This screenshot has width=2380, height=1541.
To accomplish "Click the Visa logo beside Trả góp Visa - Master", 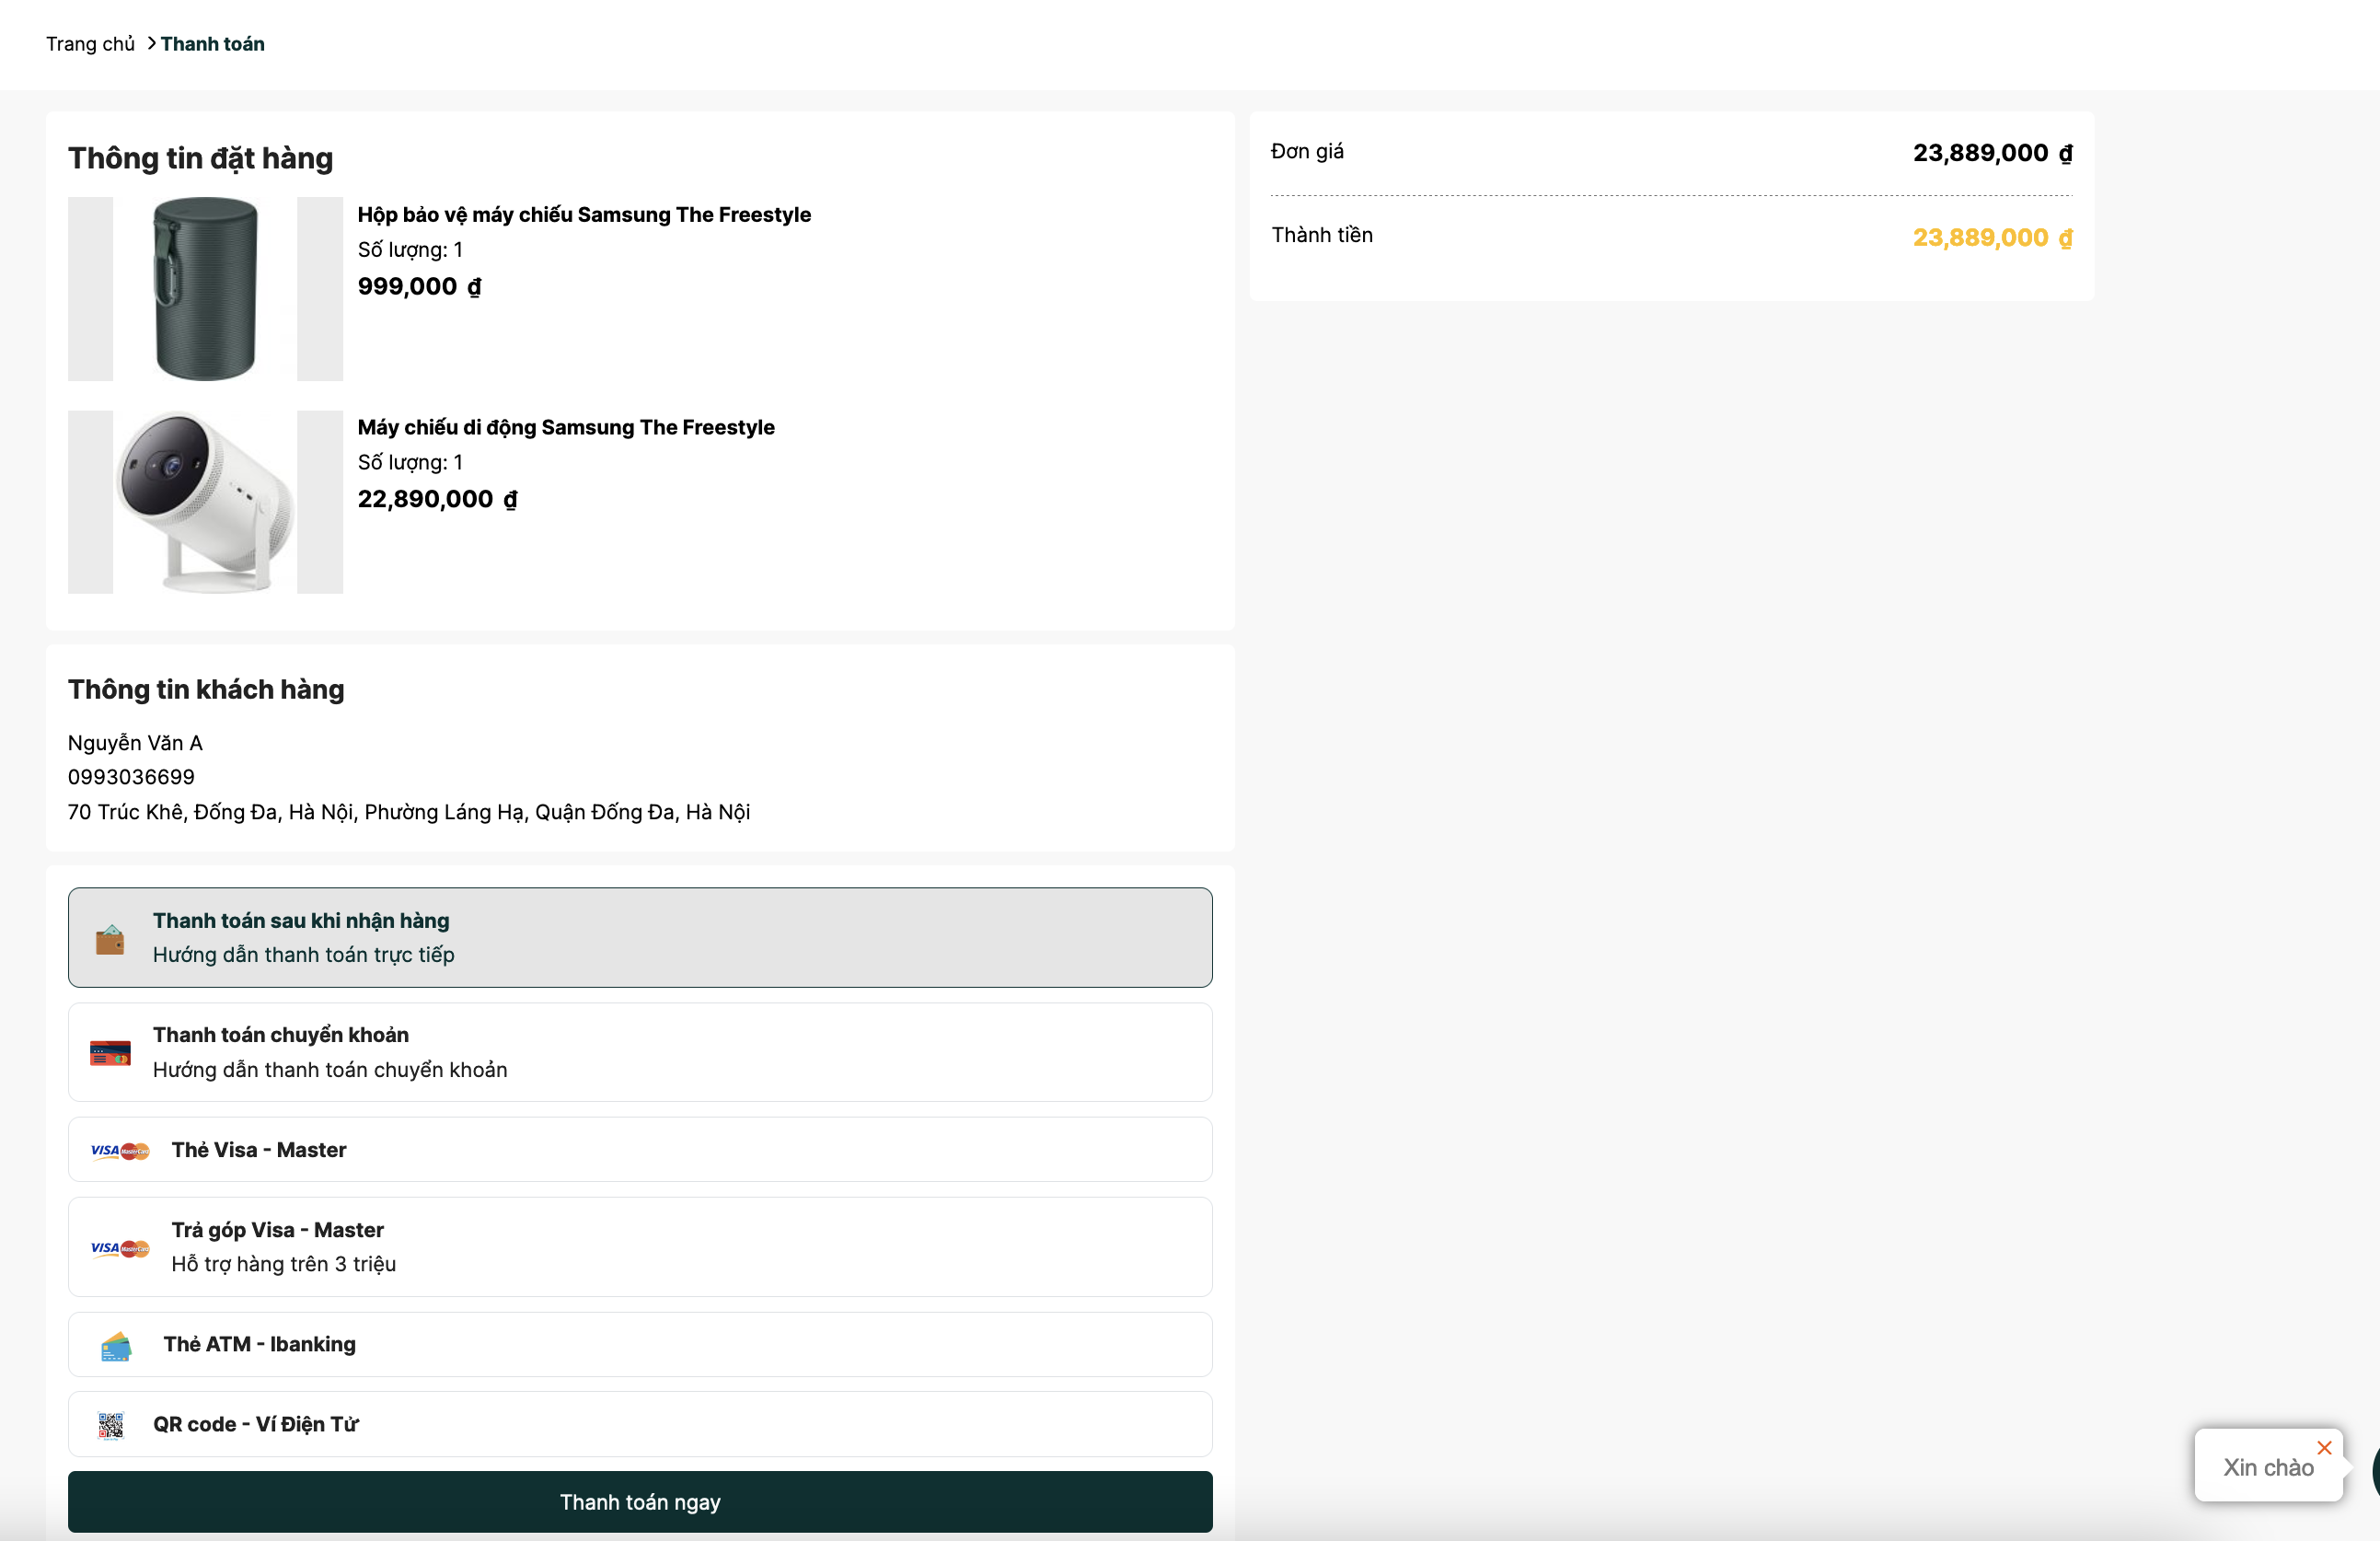I will 120,1248.
